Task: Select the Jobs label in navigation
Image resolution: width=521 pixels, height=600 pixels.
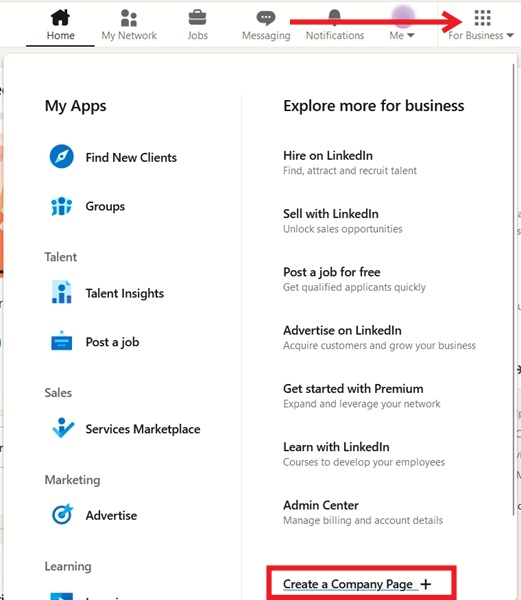Action: pyautogui.click(x=197, y=36)
